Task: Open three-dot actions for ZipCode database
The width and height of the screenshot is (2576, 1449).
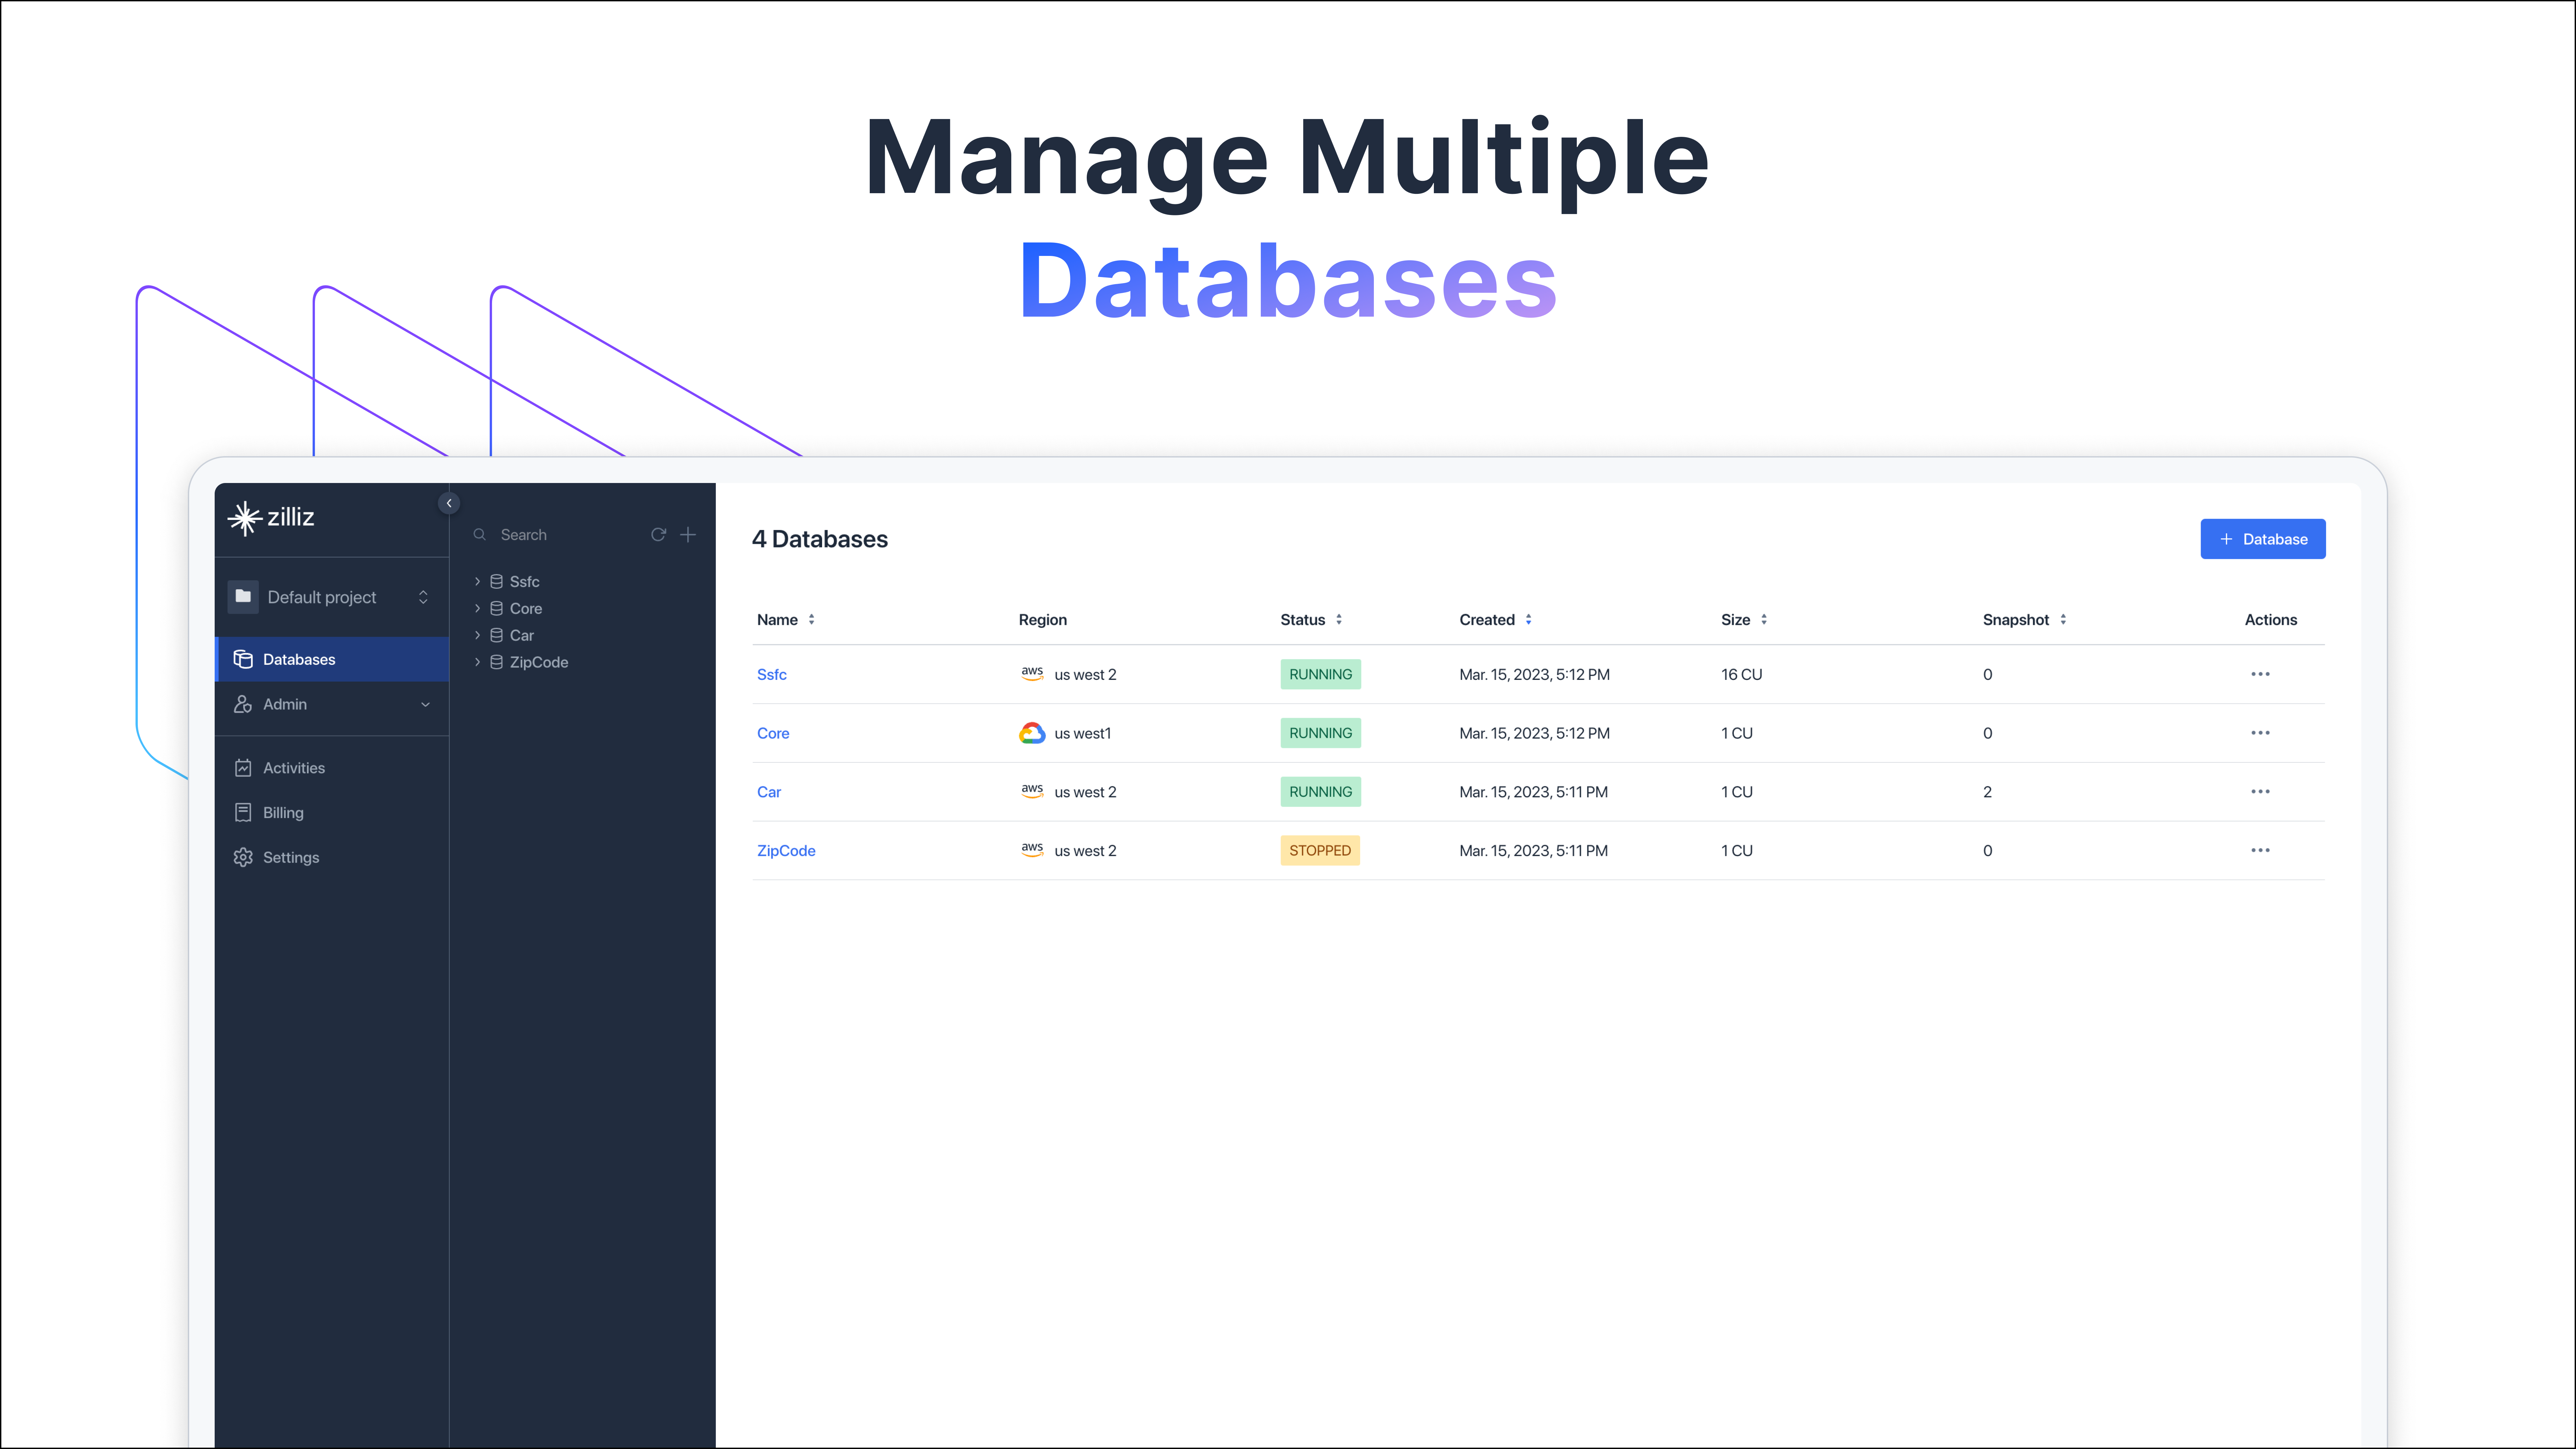Action: (2260, 850)
